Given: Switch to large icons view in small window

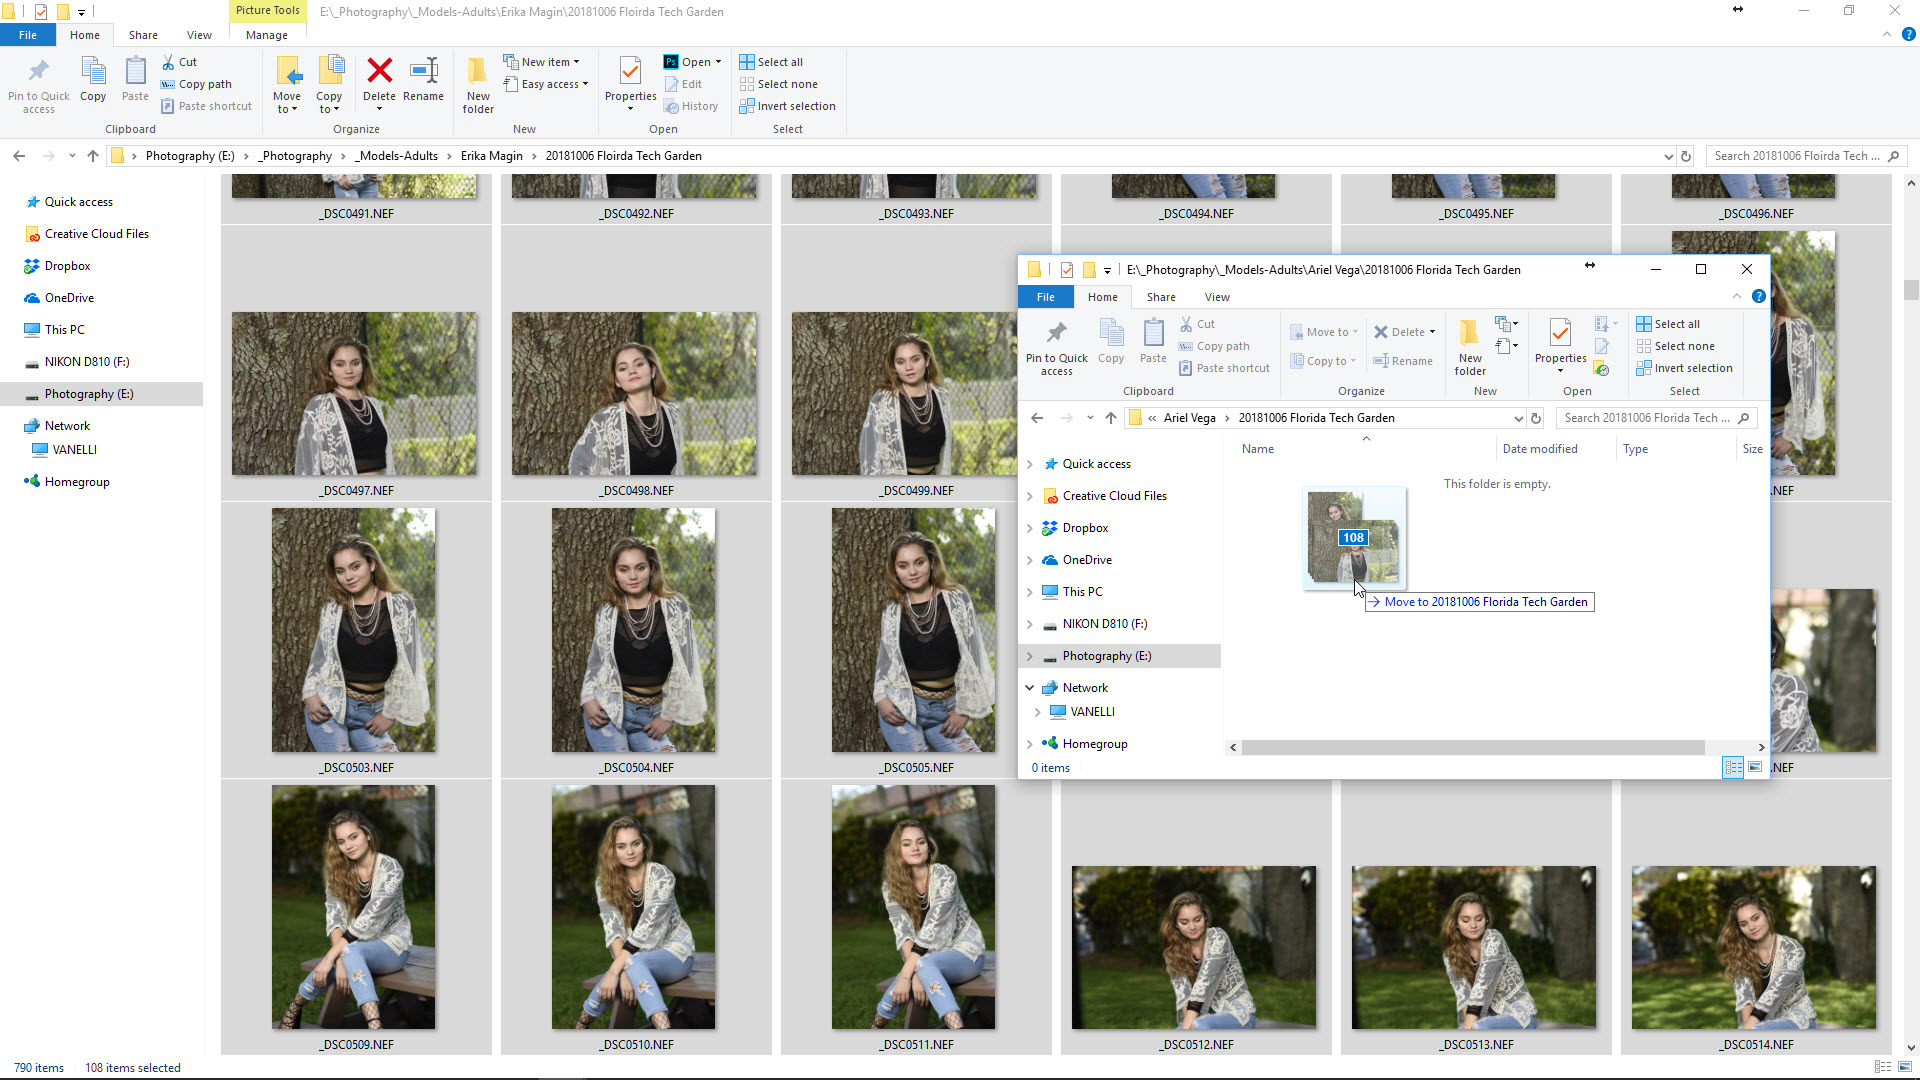Looking at the screenshot, I should pos(1755,767).
